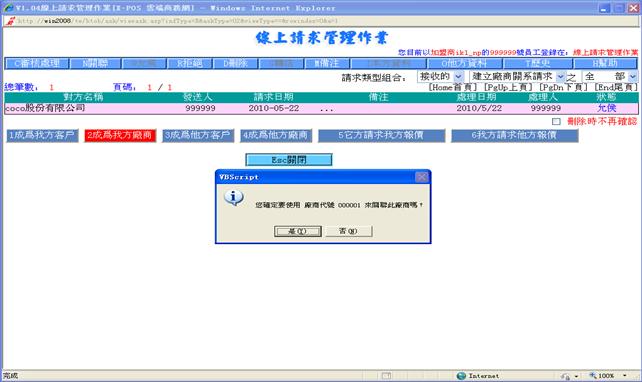The image size is (642, 382).
Task: Click the 2010-05-22 request date cell
Action: tap(274, 108)
